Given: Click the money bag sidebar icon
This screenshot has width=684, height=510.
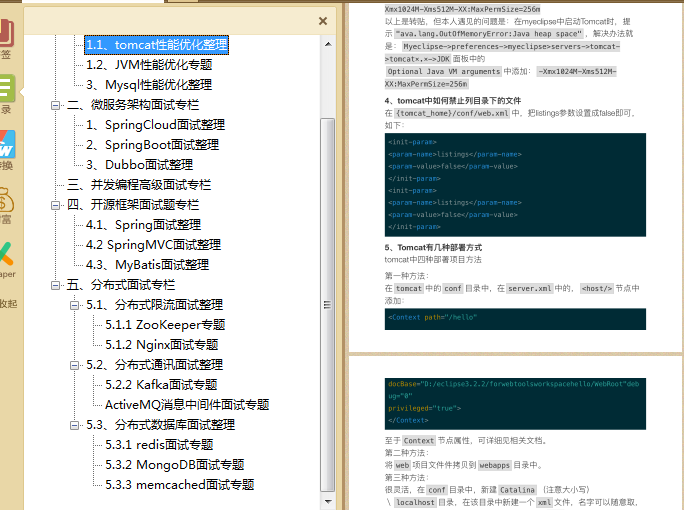Looking at the screenshot, I should tap(7, 200).
